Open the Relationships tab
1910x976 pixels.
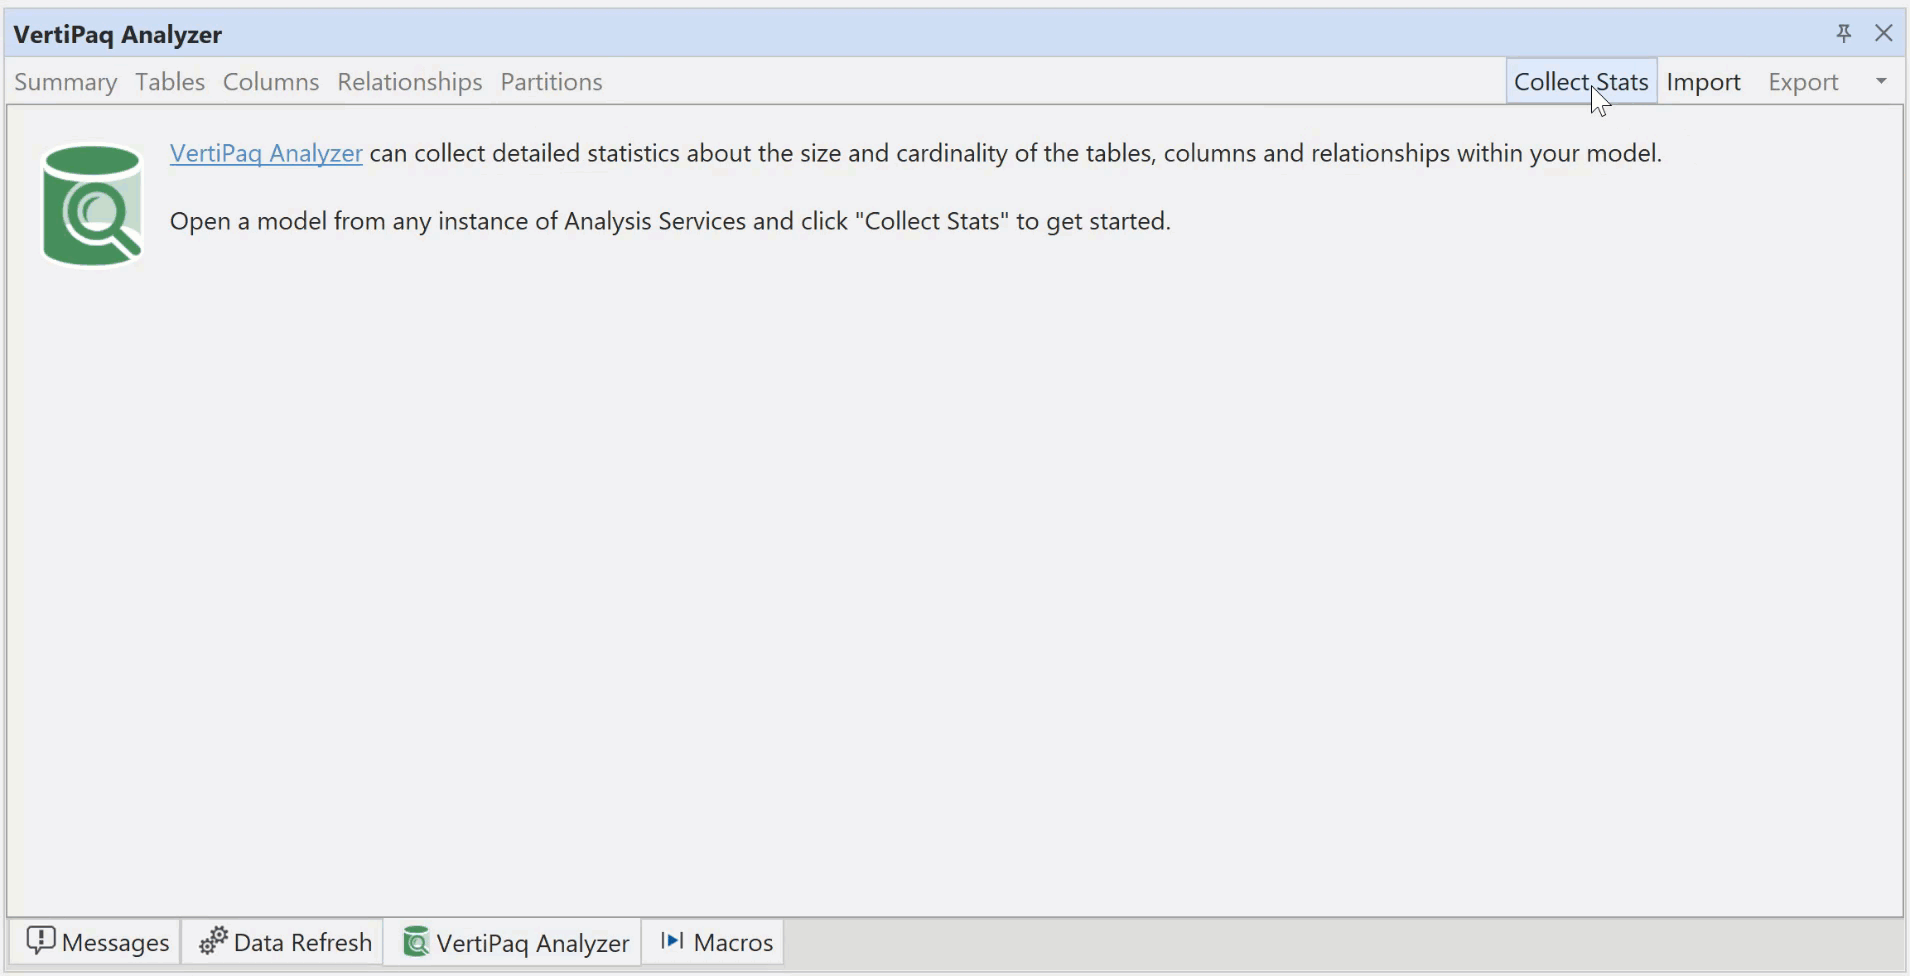[410, 82]
